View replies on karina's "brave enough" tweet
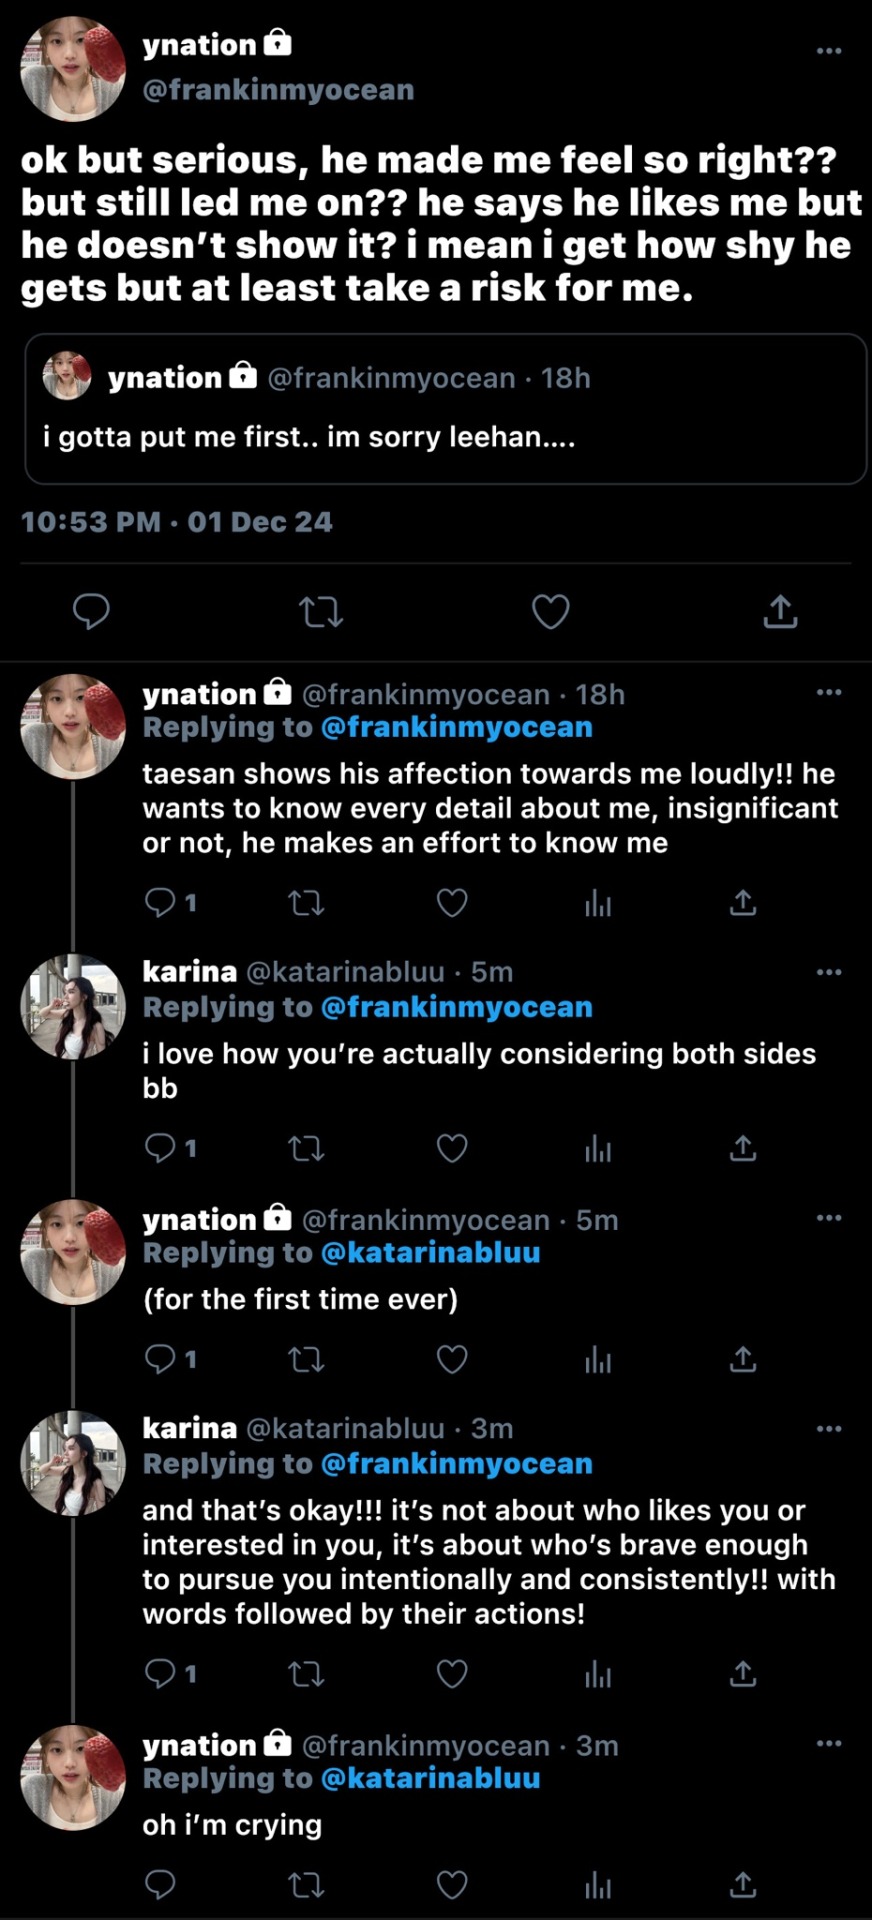872x1920 pixels. click(x=170, y=1673)
